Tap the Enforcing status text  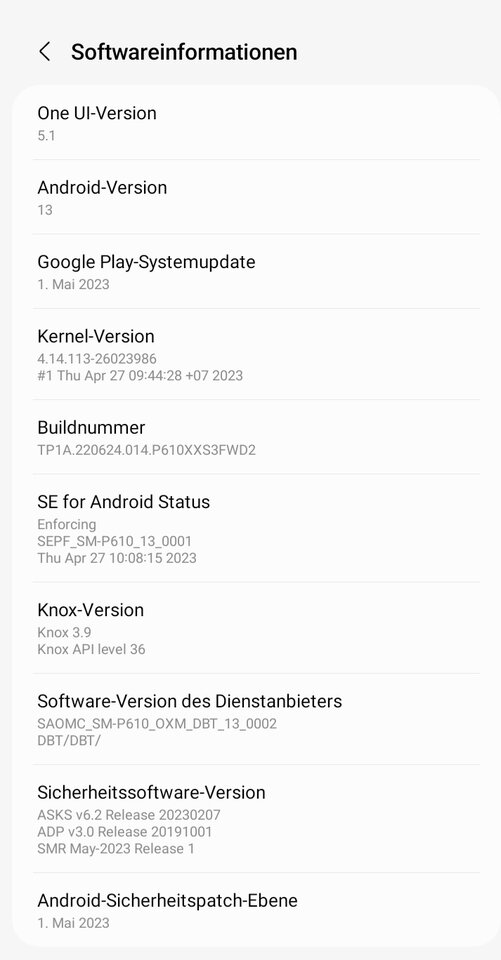tap(67, 525)
